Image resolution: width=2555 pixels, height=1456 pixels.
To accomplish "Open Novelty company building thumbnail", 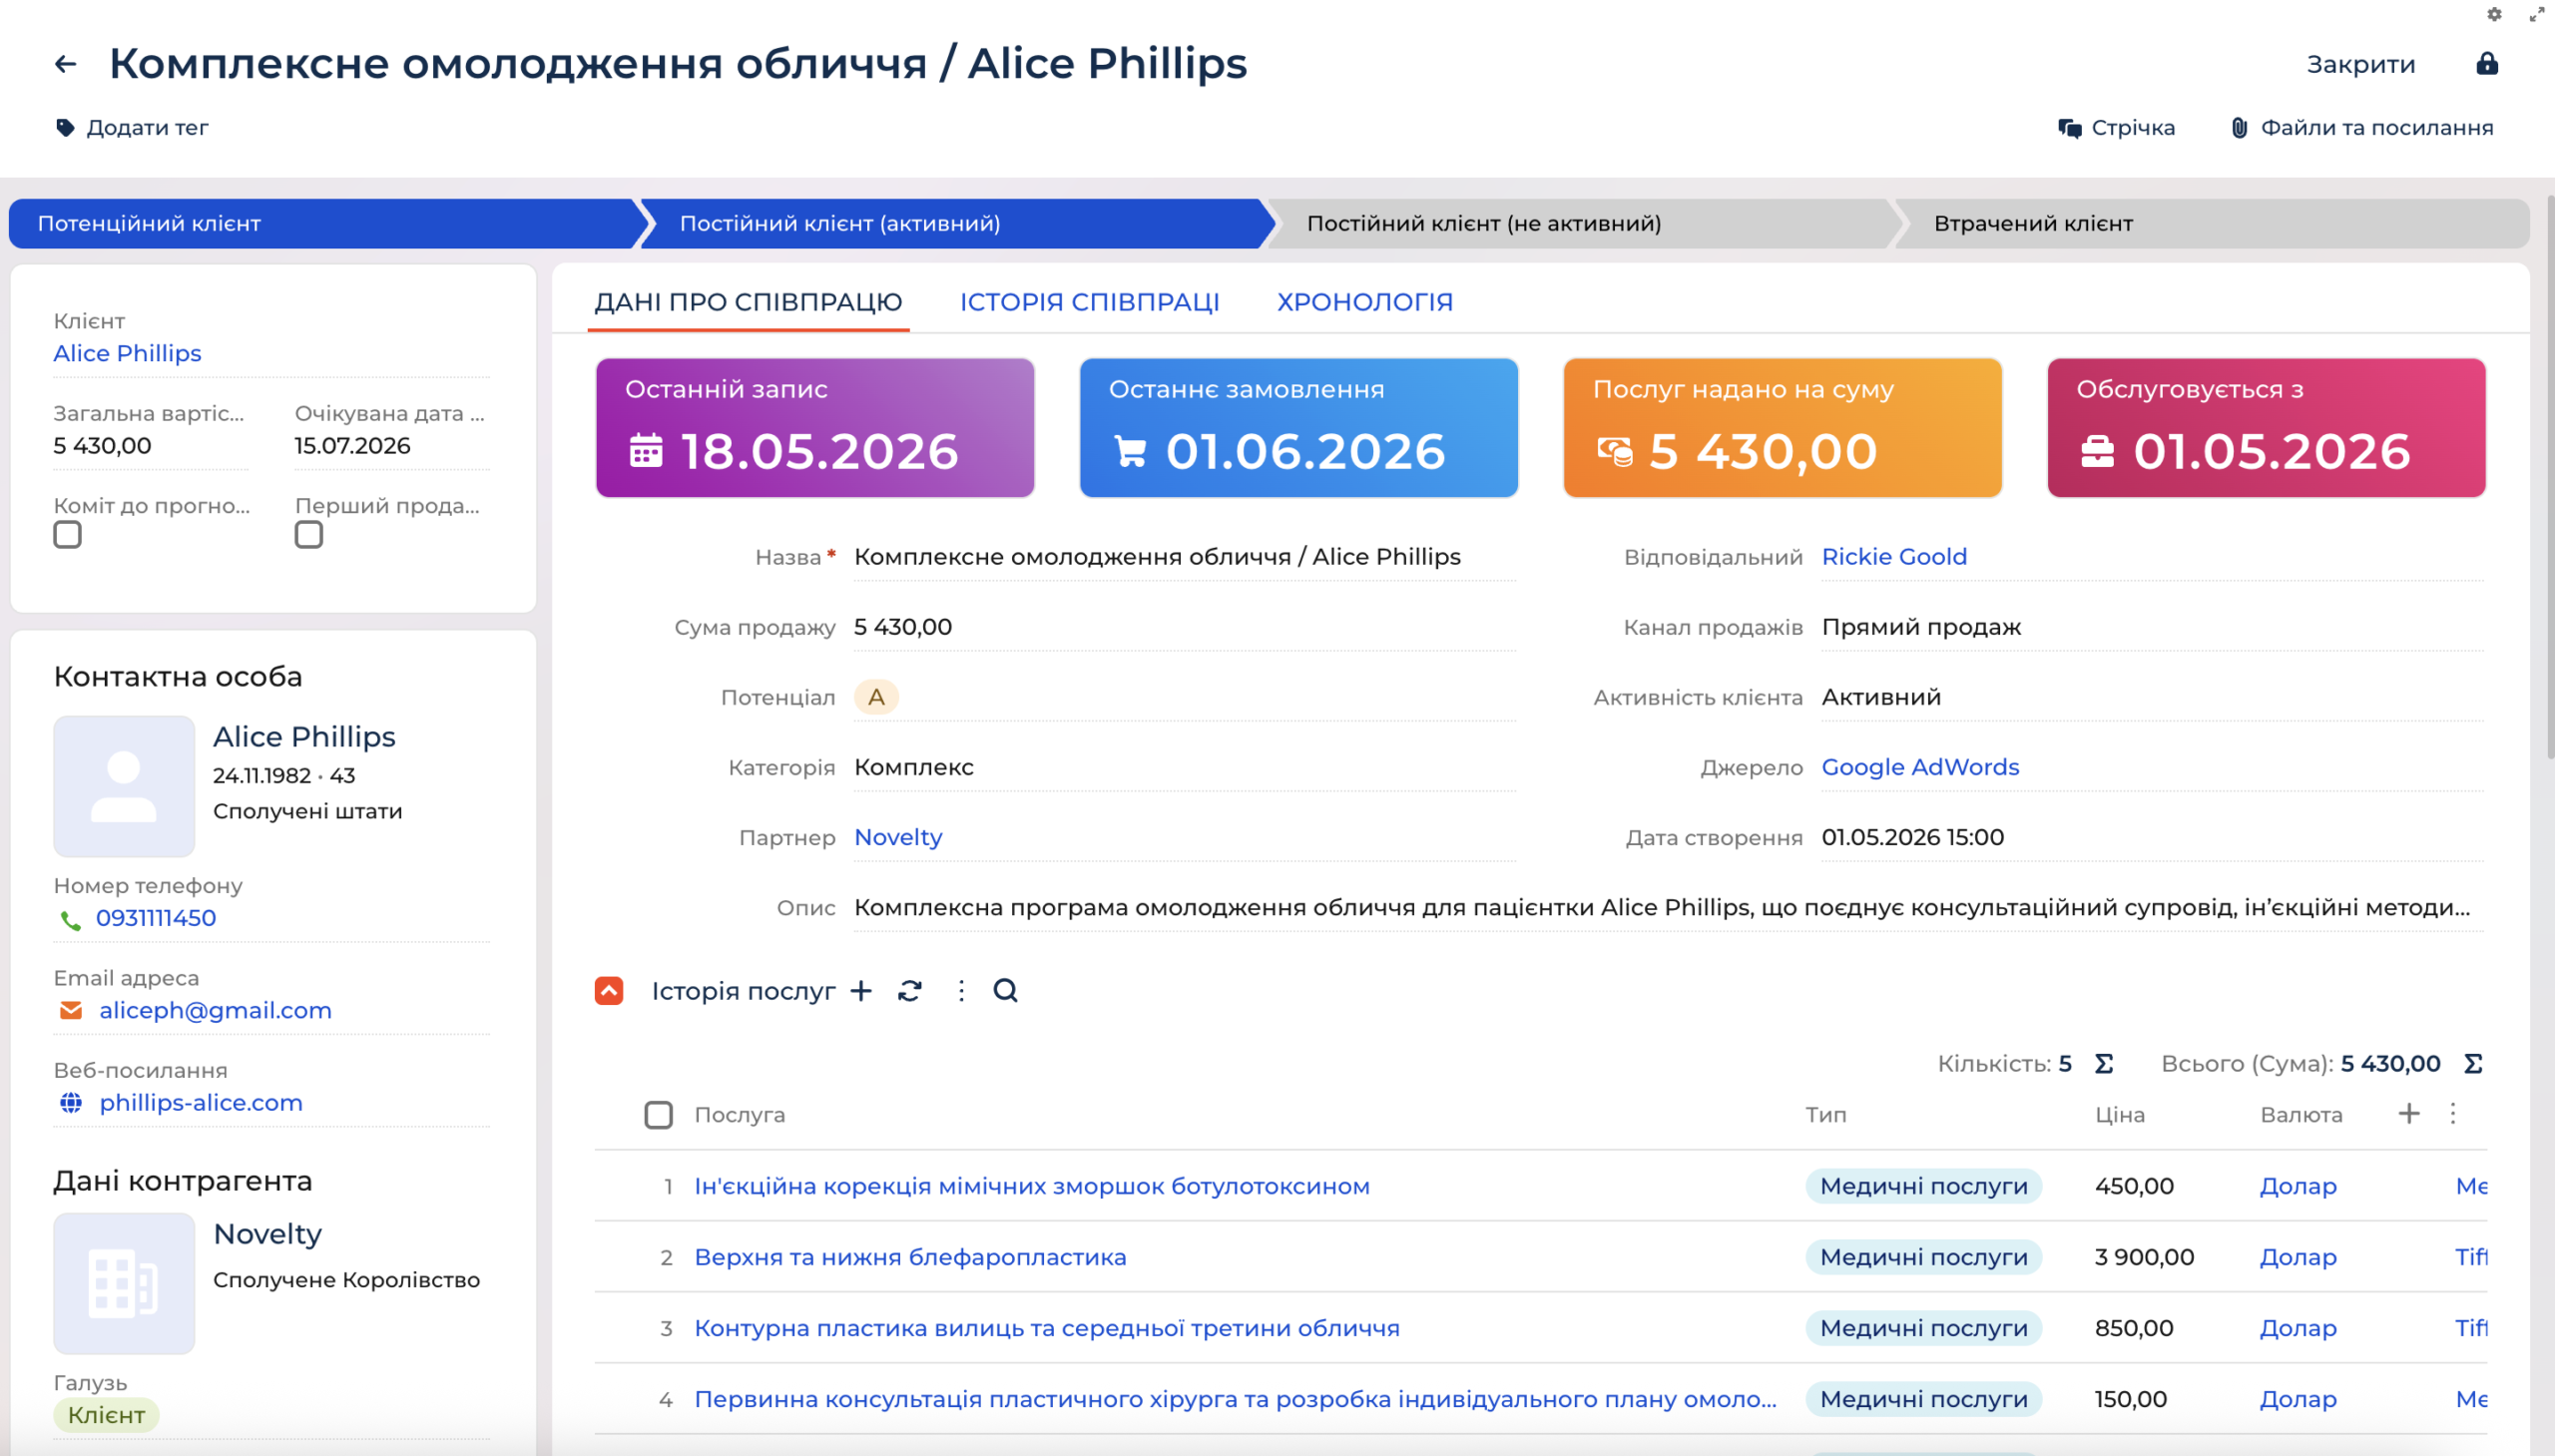I will click(124, 1284).
